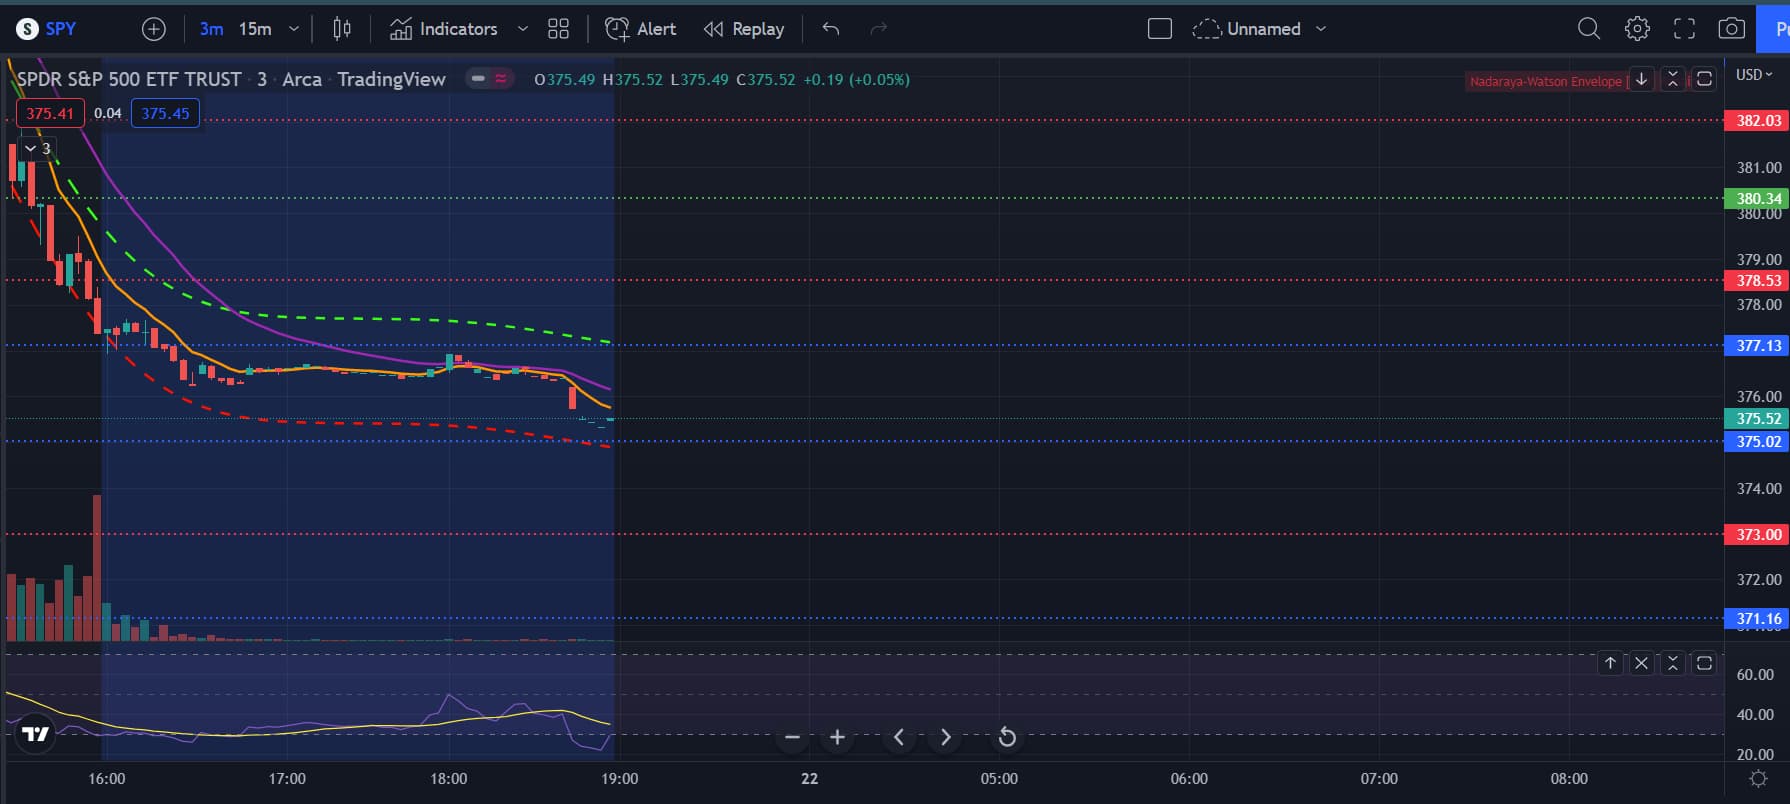The width and height of the screenshot is (1790, 804).
Task: Click the Nadaraya-Watson Envelope label
Action: click(x=1546, y=81)
